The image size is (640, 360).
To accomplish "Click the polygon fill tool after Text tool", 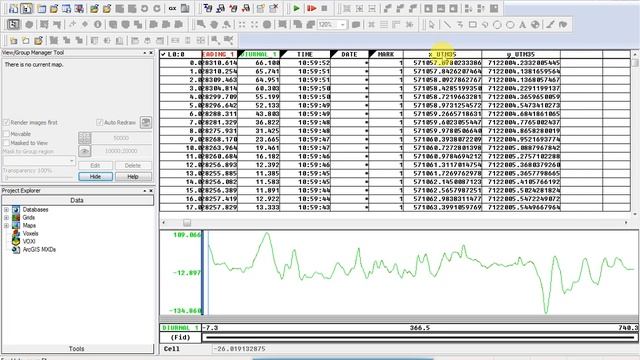I will pos(535,24).
